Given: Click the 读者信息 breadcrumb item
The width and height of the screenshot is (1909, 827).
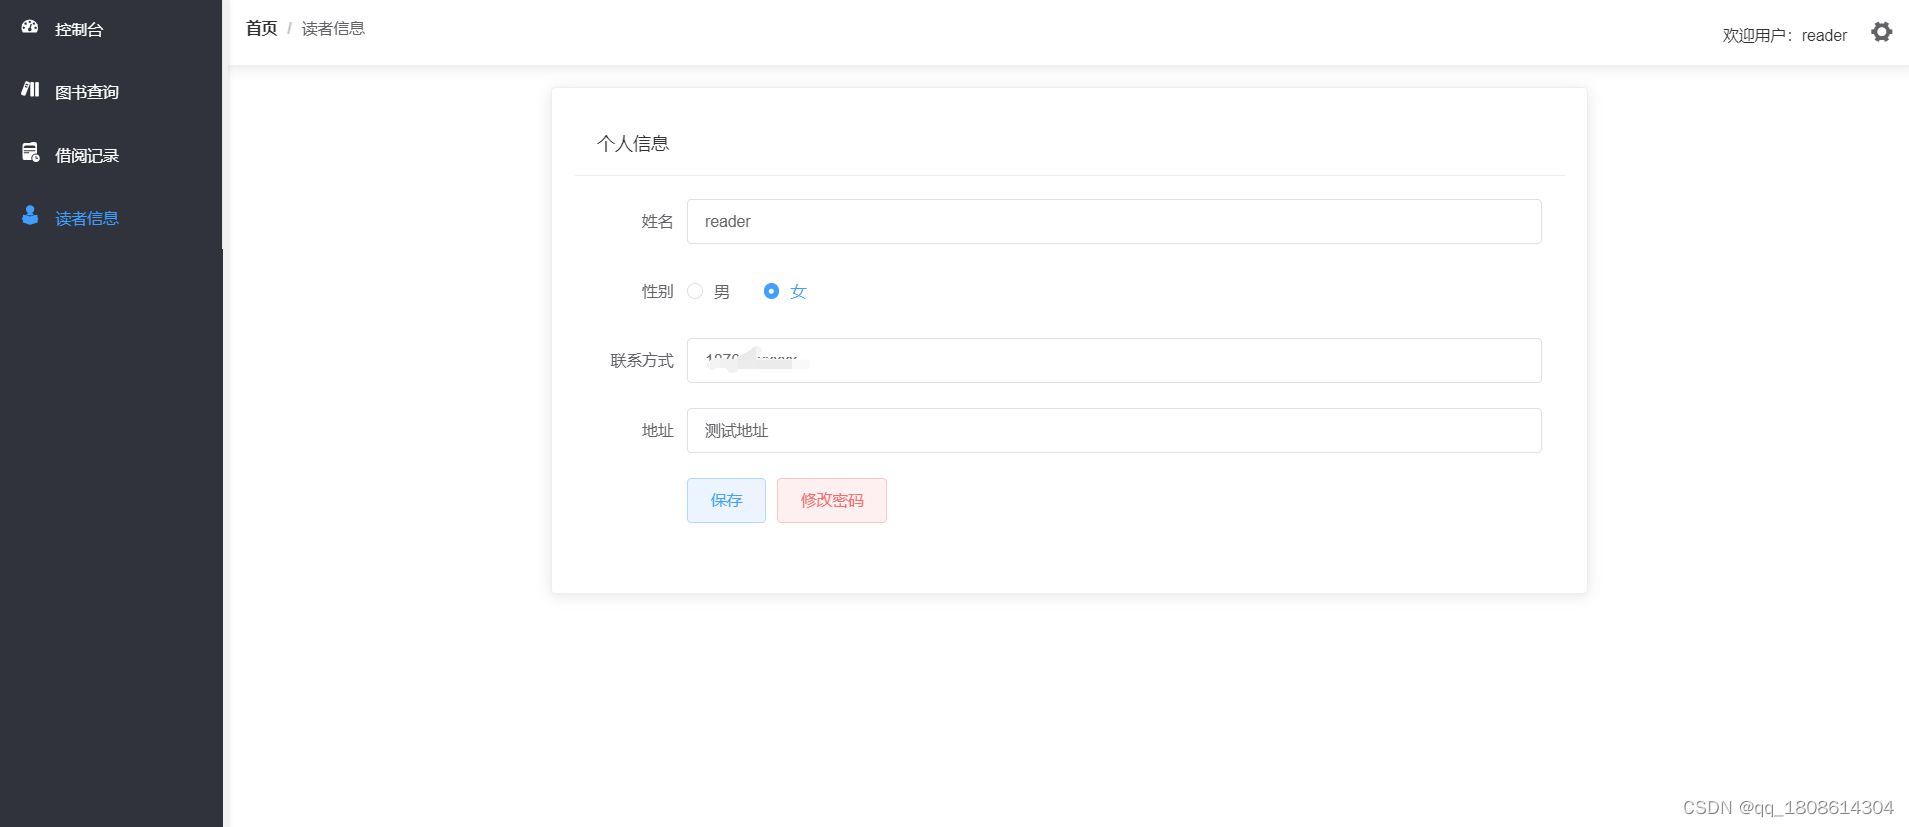Looking at the screenshot, I should click(333, 29).
